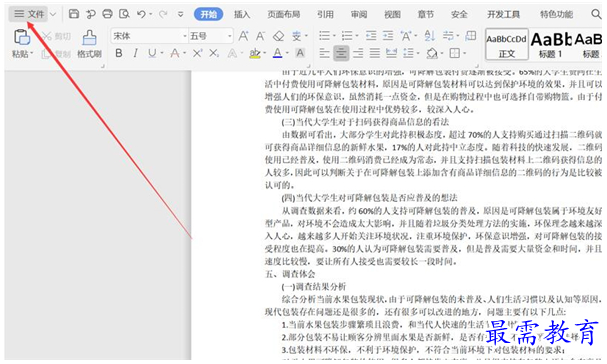Image resolution: width=607 pixels, height=364 pixels.
Task: Click the Chinese layout A icon
Action: 406,36
